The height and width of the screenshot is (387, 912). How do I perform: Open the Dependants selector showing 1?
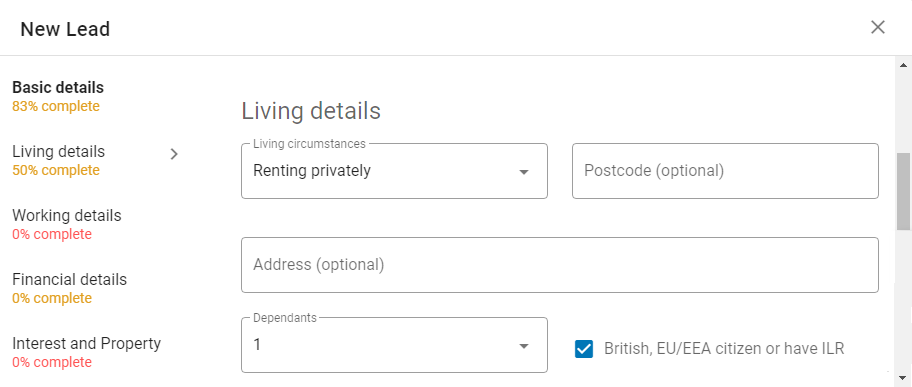coord(394,345)
